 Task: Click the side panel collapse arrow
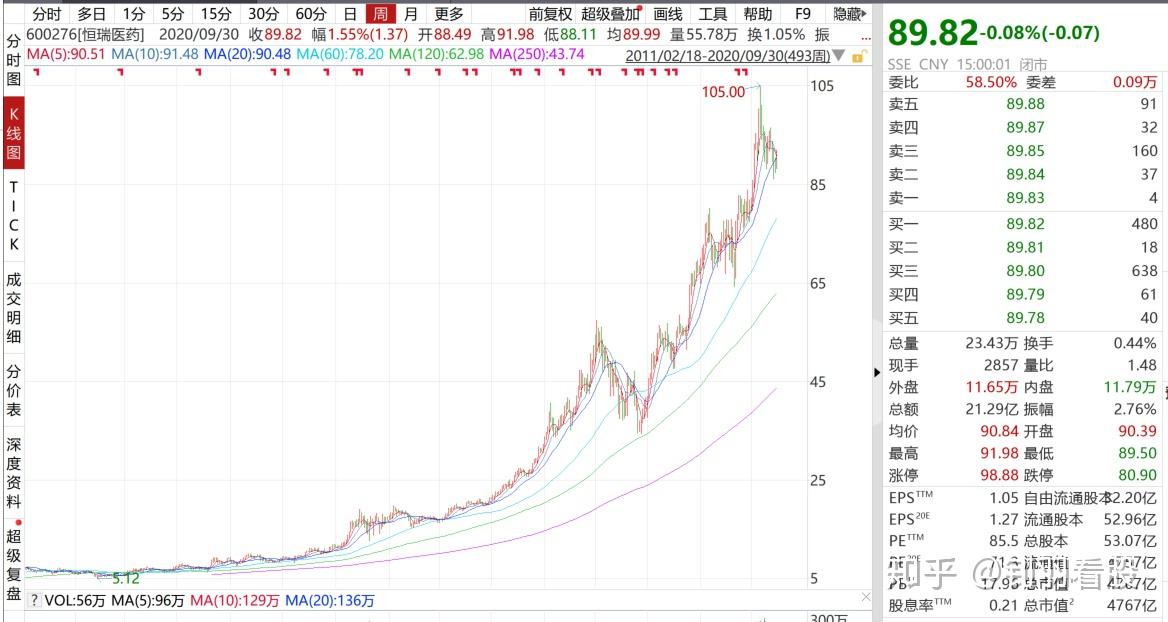point(877,372)
